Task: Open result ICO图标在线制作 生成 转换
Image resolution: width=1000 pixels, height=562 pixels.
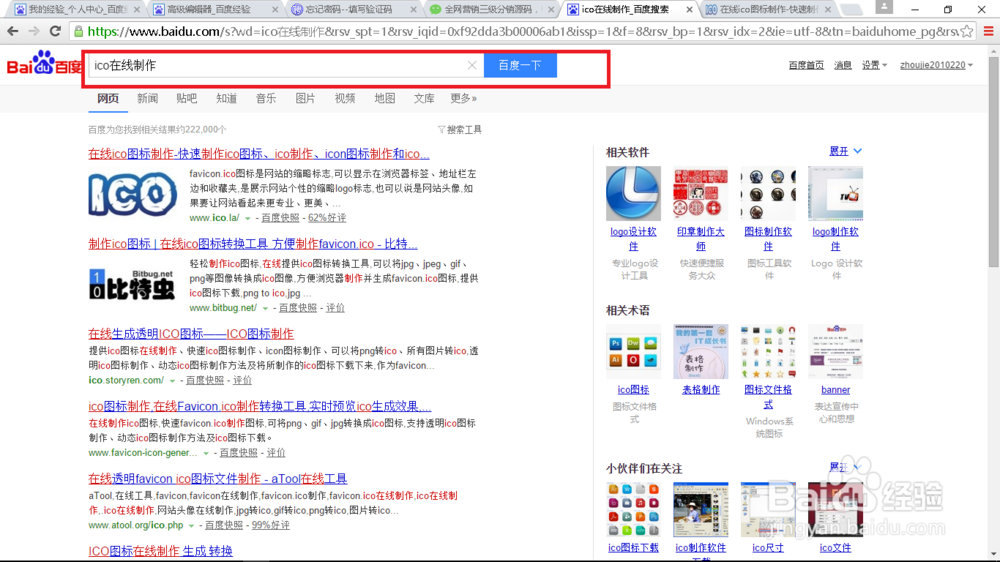Action: point(160,551)
